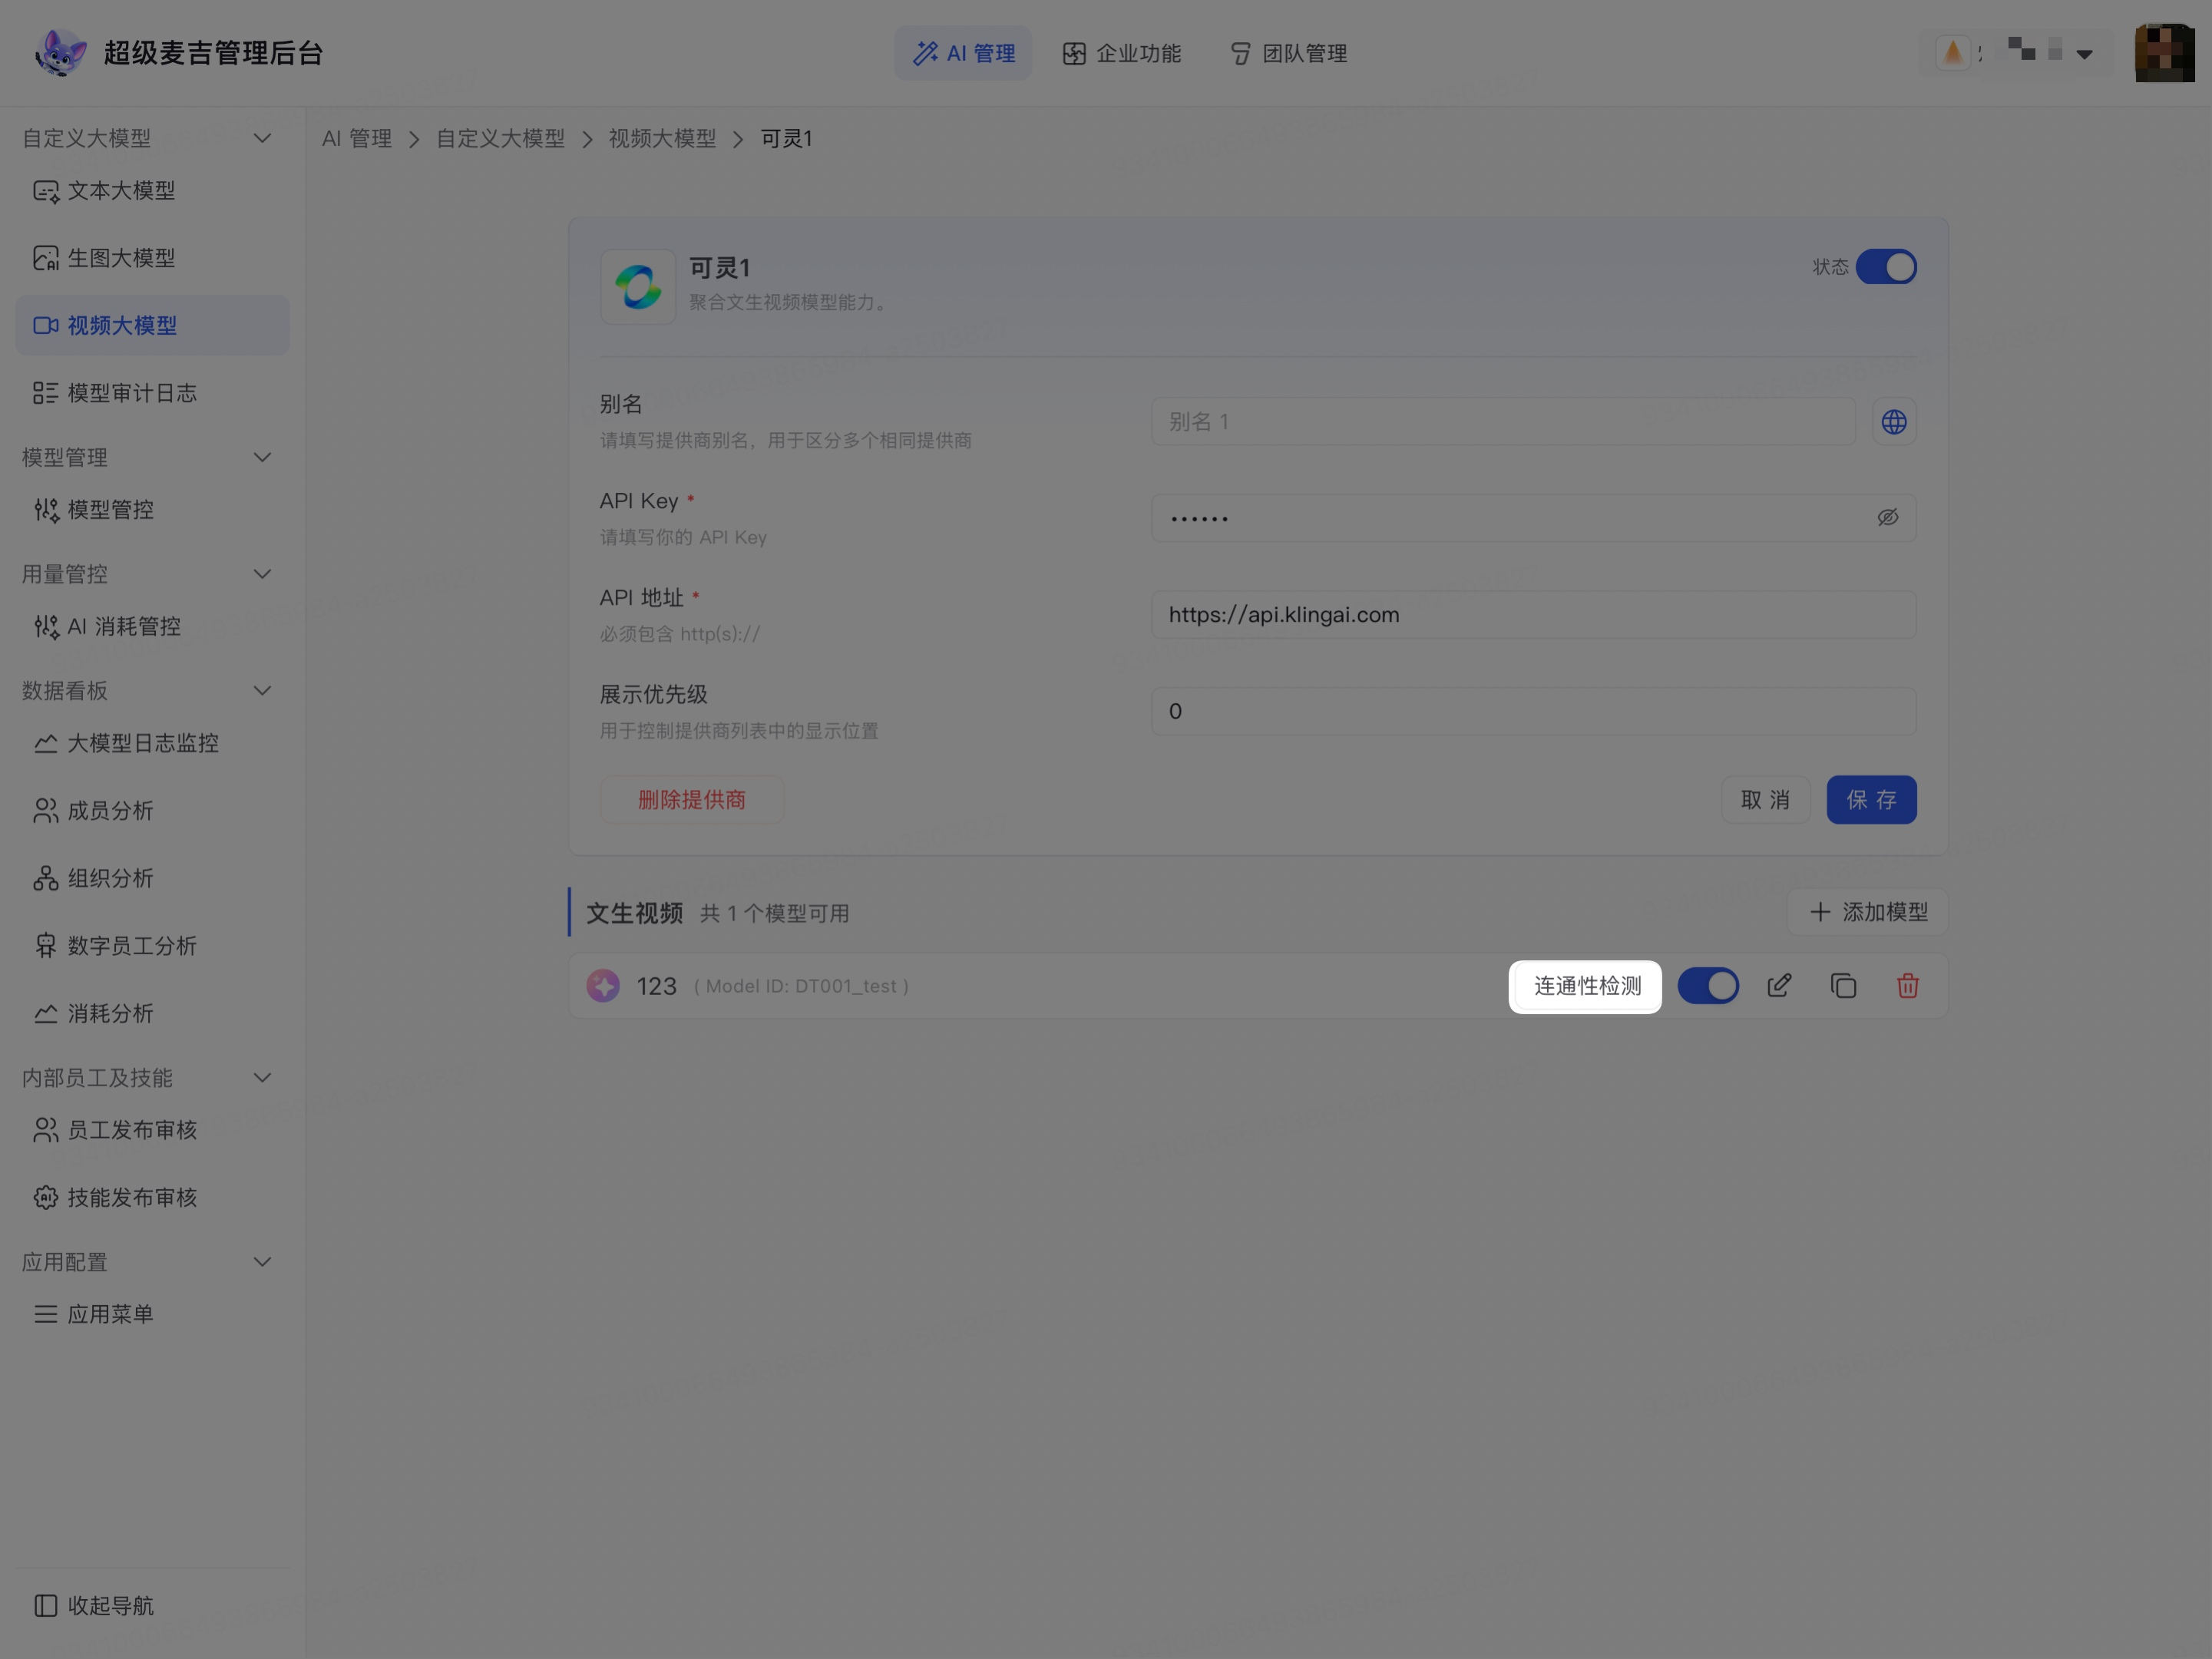Switch to the 企业功能 tab
The height and width of the screenshot is (1659, 2212).
click(x=1122, y=53)
